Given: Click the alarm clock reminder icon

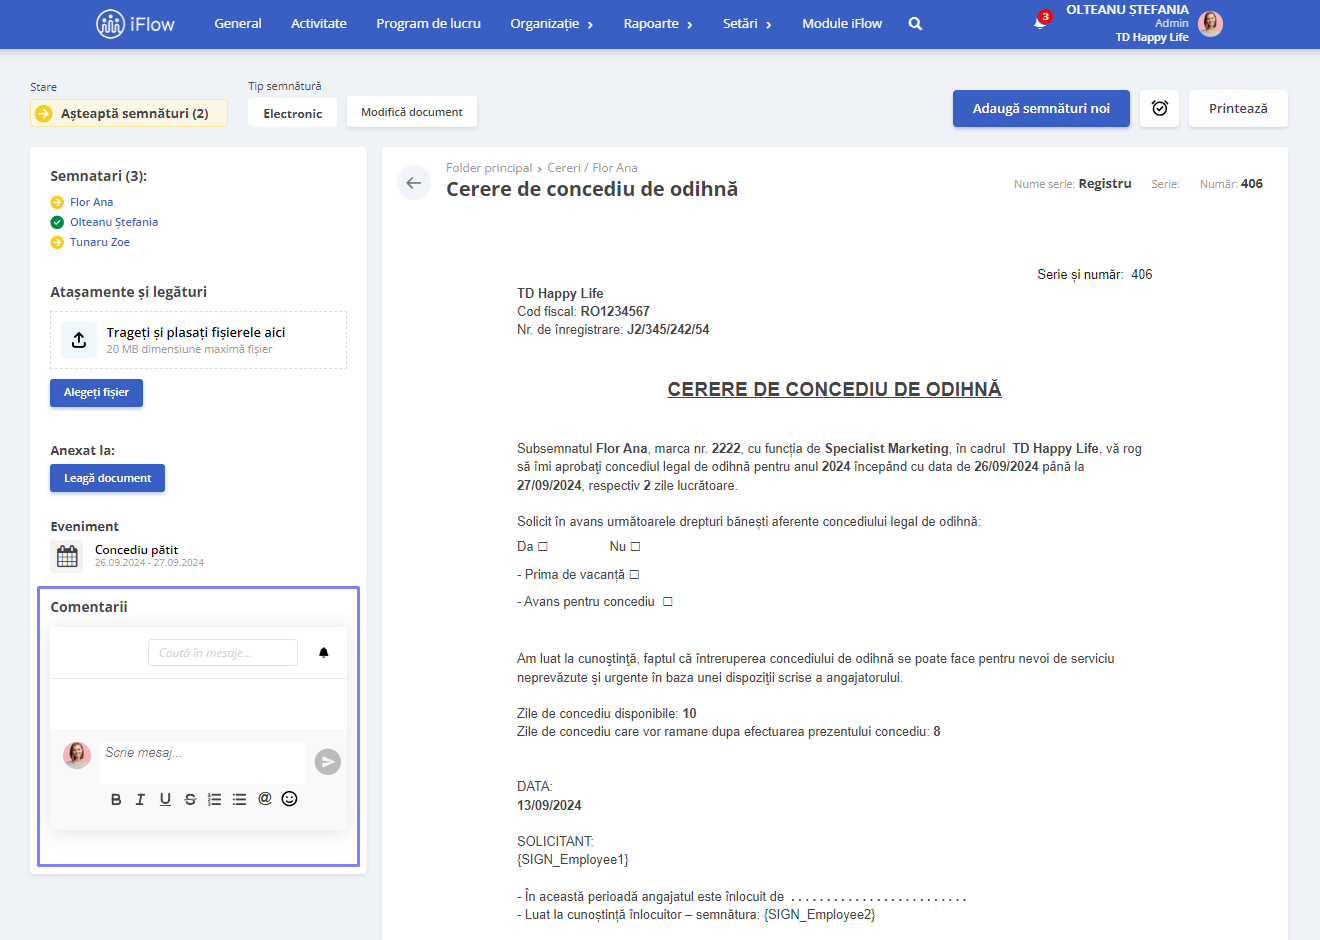Looking at the screenshot, I should tap(1160, 108).
